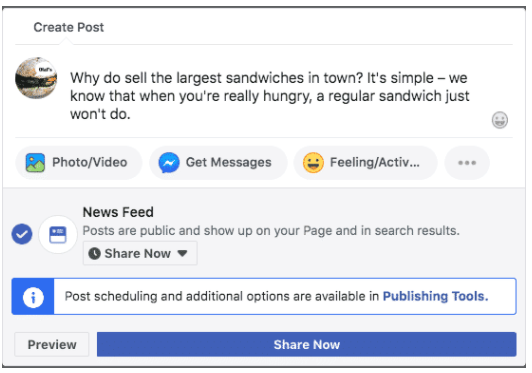Click the blue info icon in the notice banner
532x373 pixels.
tap(33, 297)
